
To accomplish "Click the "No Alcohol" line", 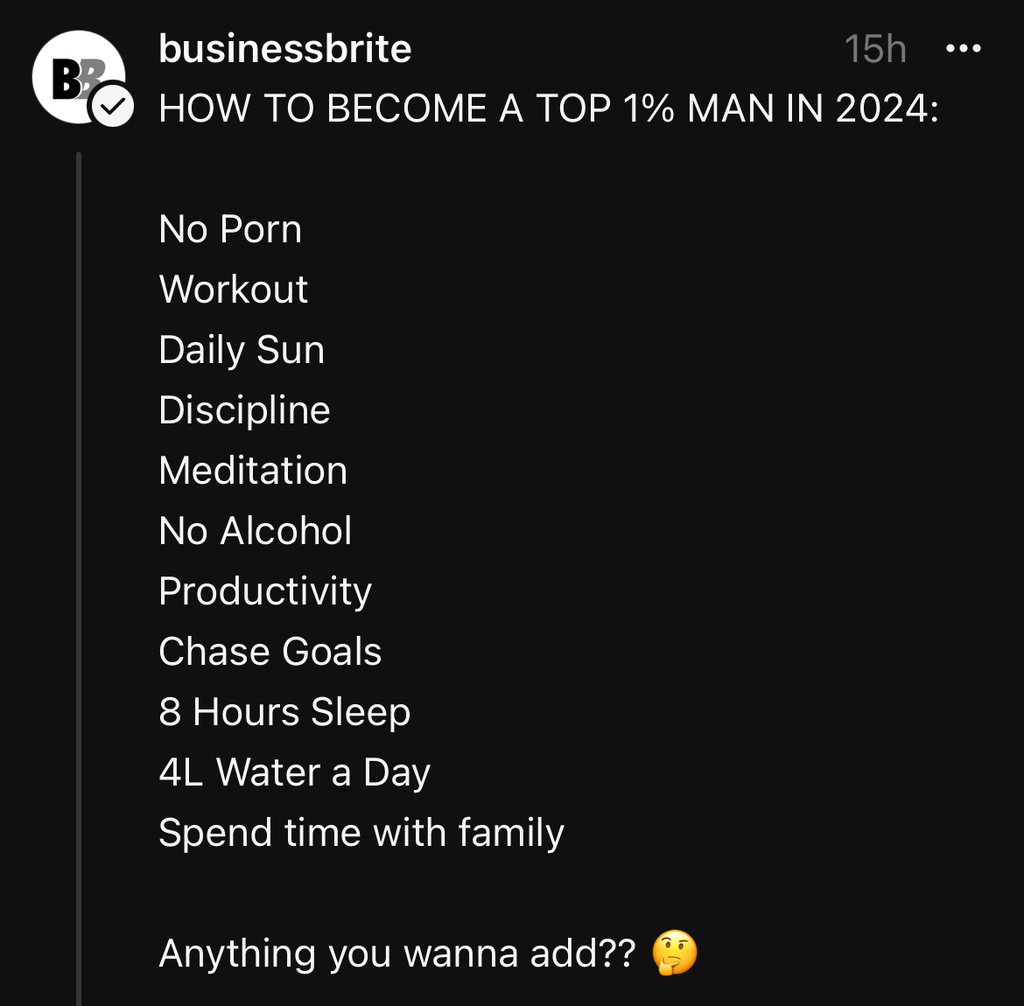I will [255, 531].
